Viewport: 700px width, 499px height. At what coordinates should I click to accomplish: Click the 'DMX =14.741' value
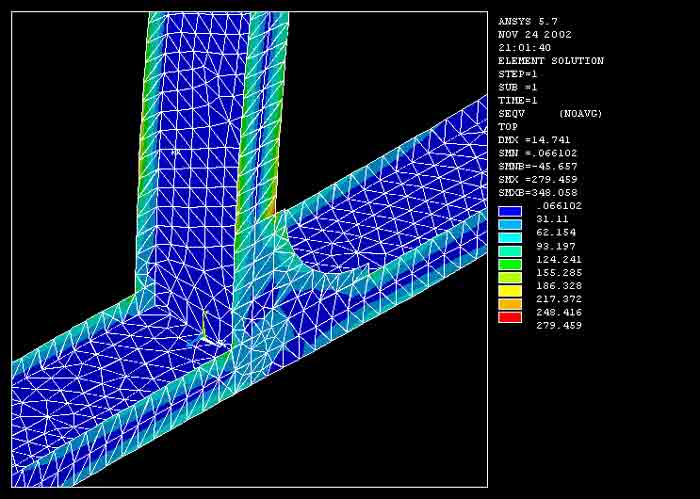point(534,140)
